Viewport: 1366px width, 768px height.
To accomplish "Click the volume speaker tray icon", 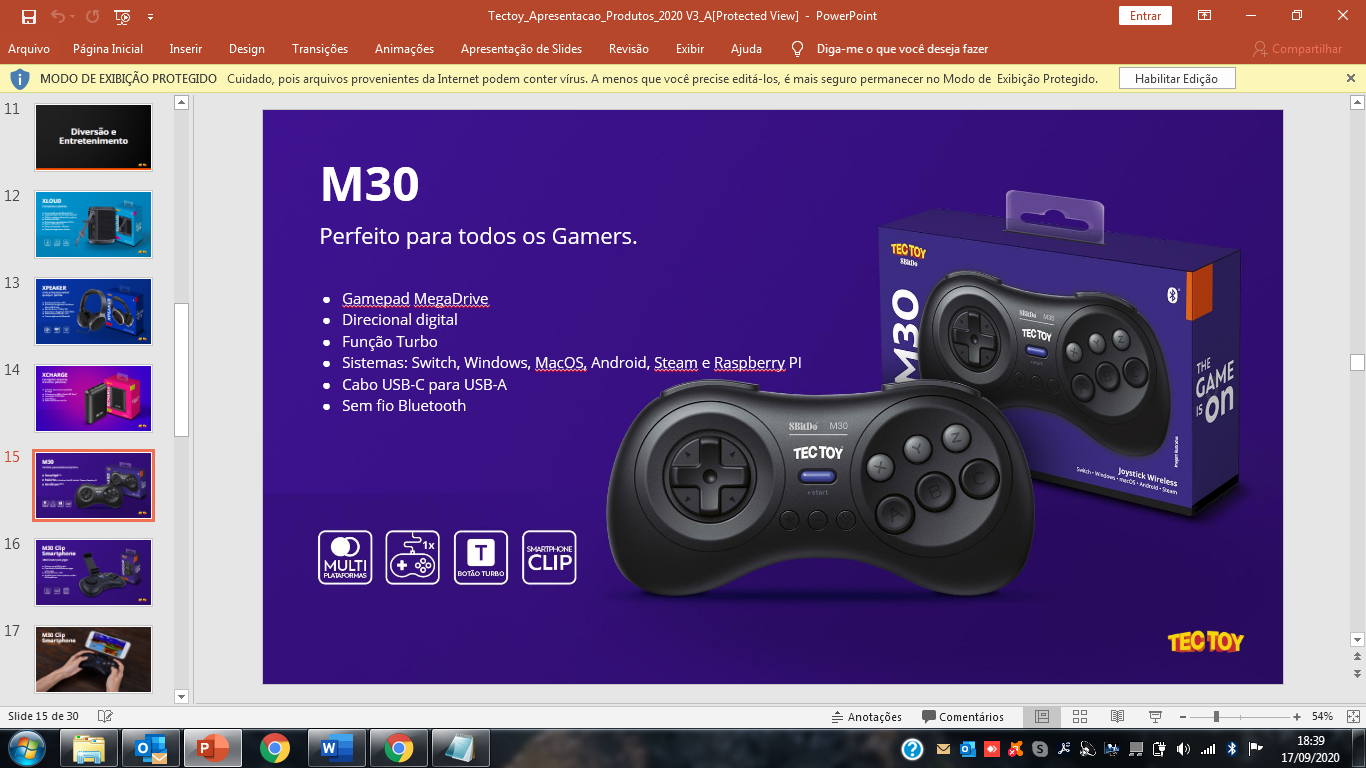I will tap(1184, 748).
